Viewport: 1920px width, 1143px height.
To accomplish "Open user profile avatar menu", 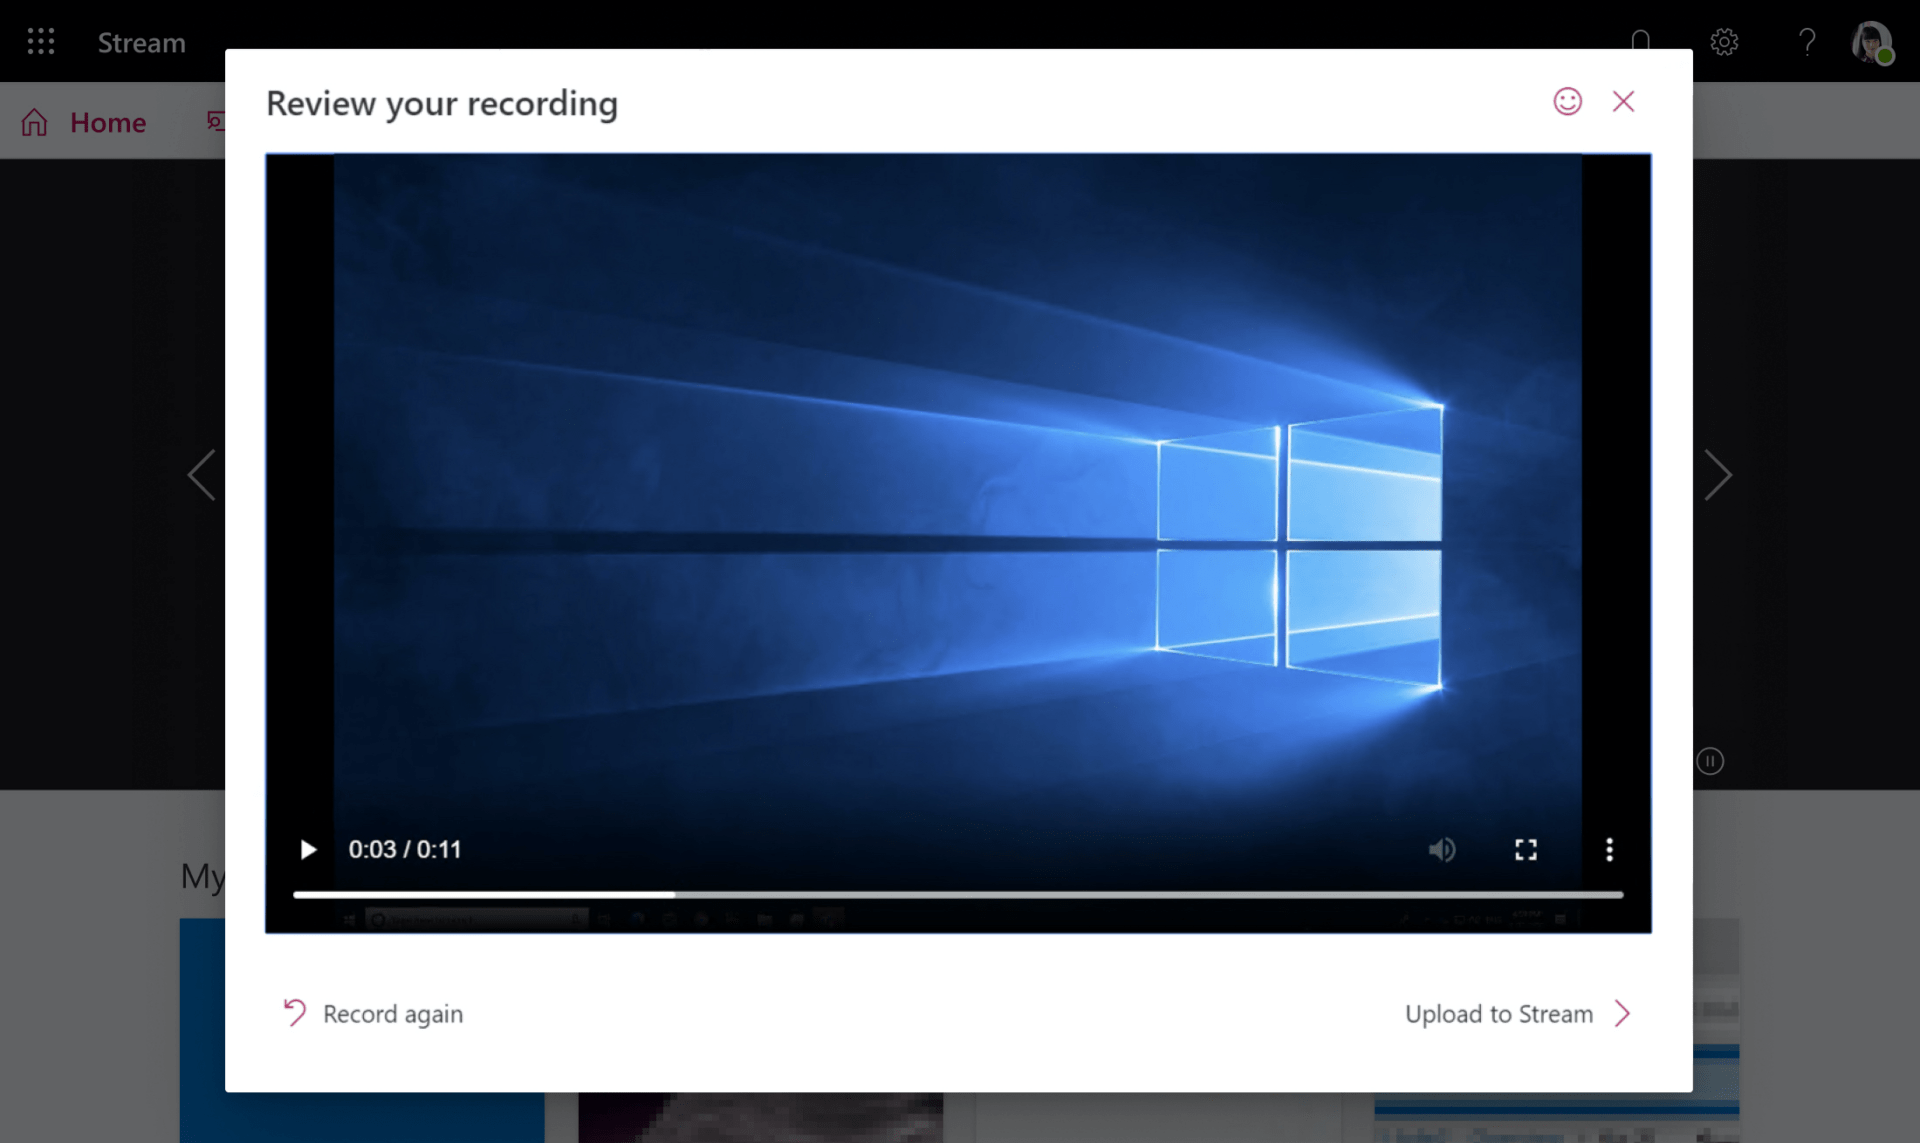I will (1871, 41).
